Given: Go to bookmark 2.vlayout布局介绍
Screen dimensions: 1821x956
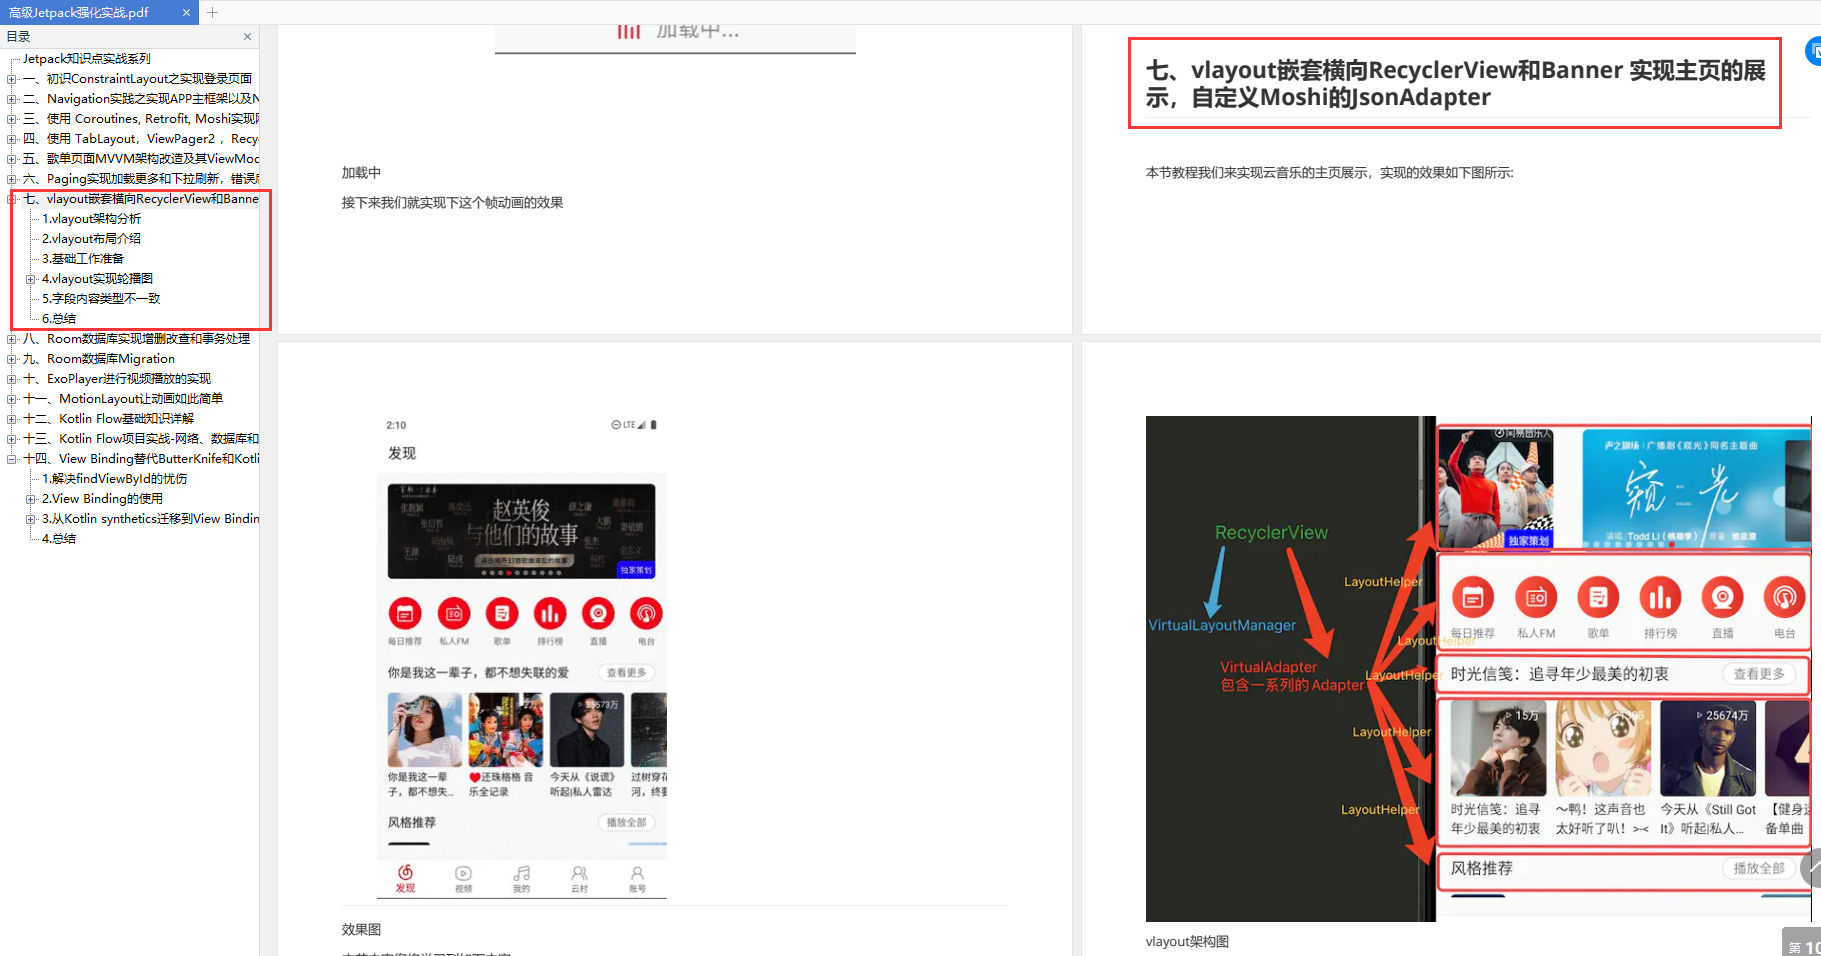Looking at the screenshot, I should (x=91, y=239).
